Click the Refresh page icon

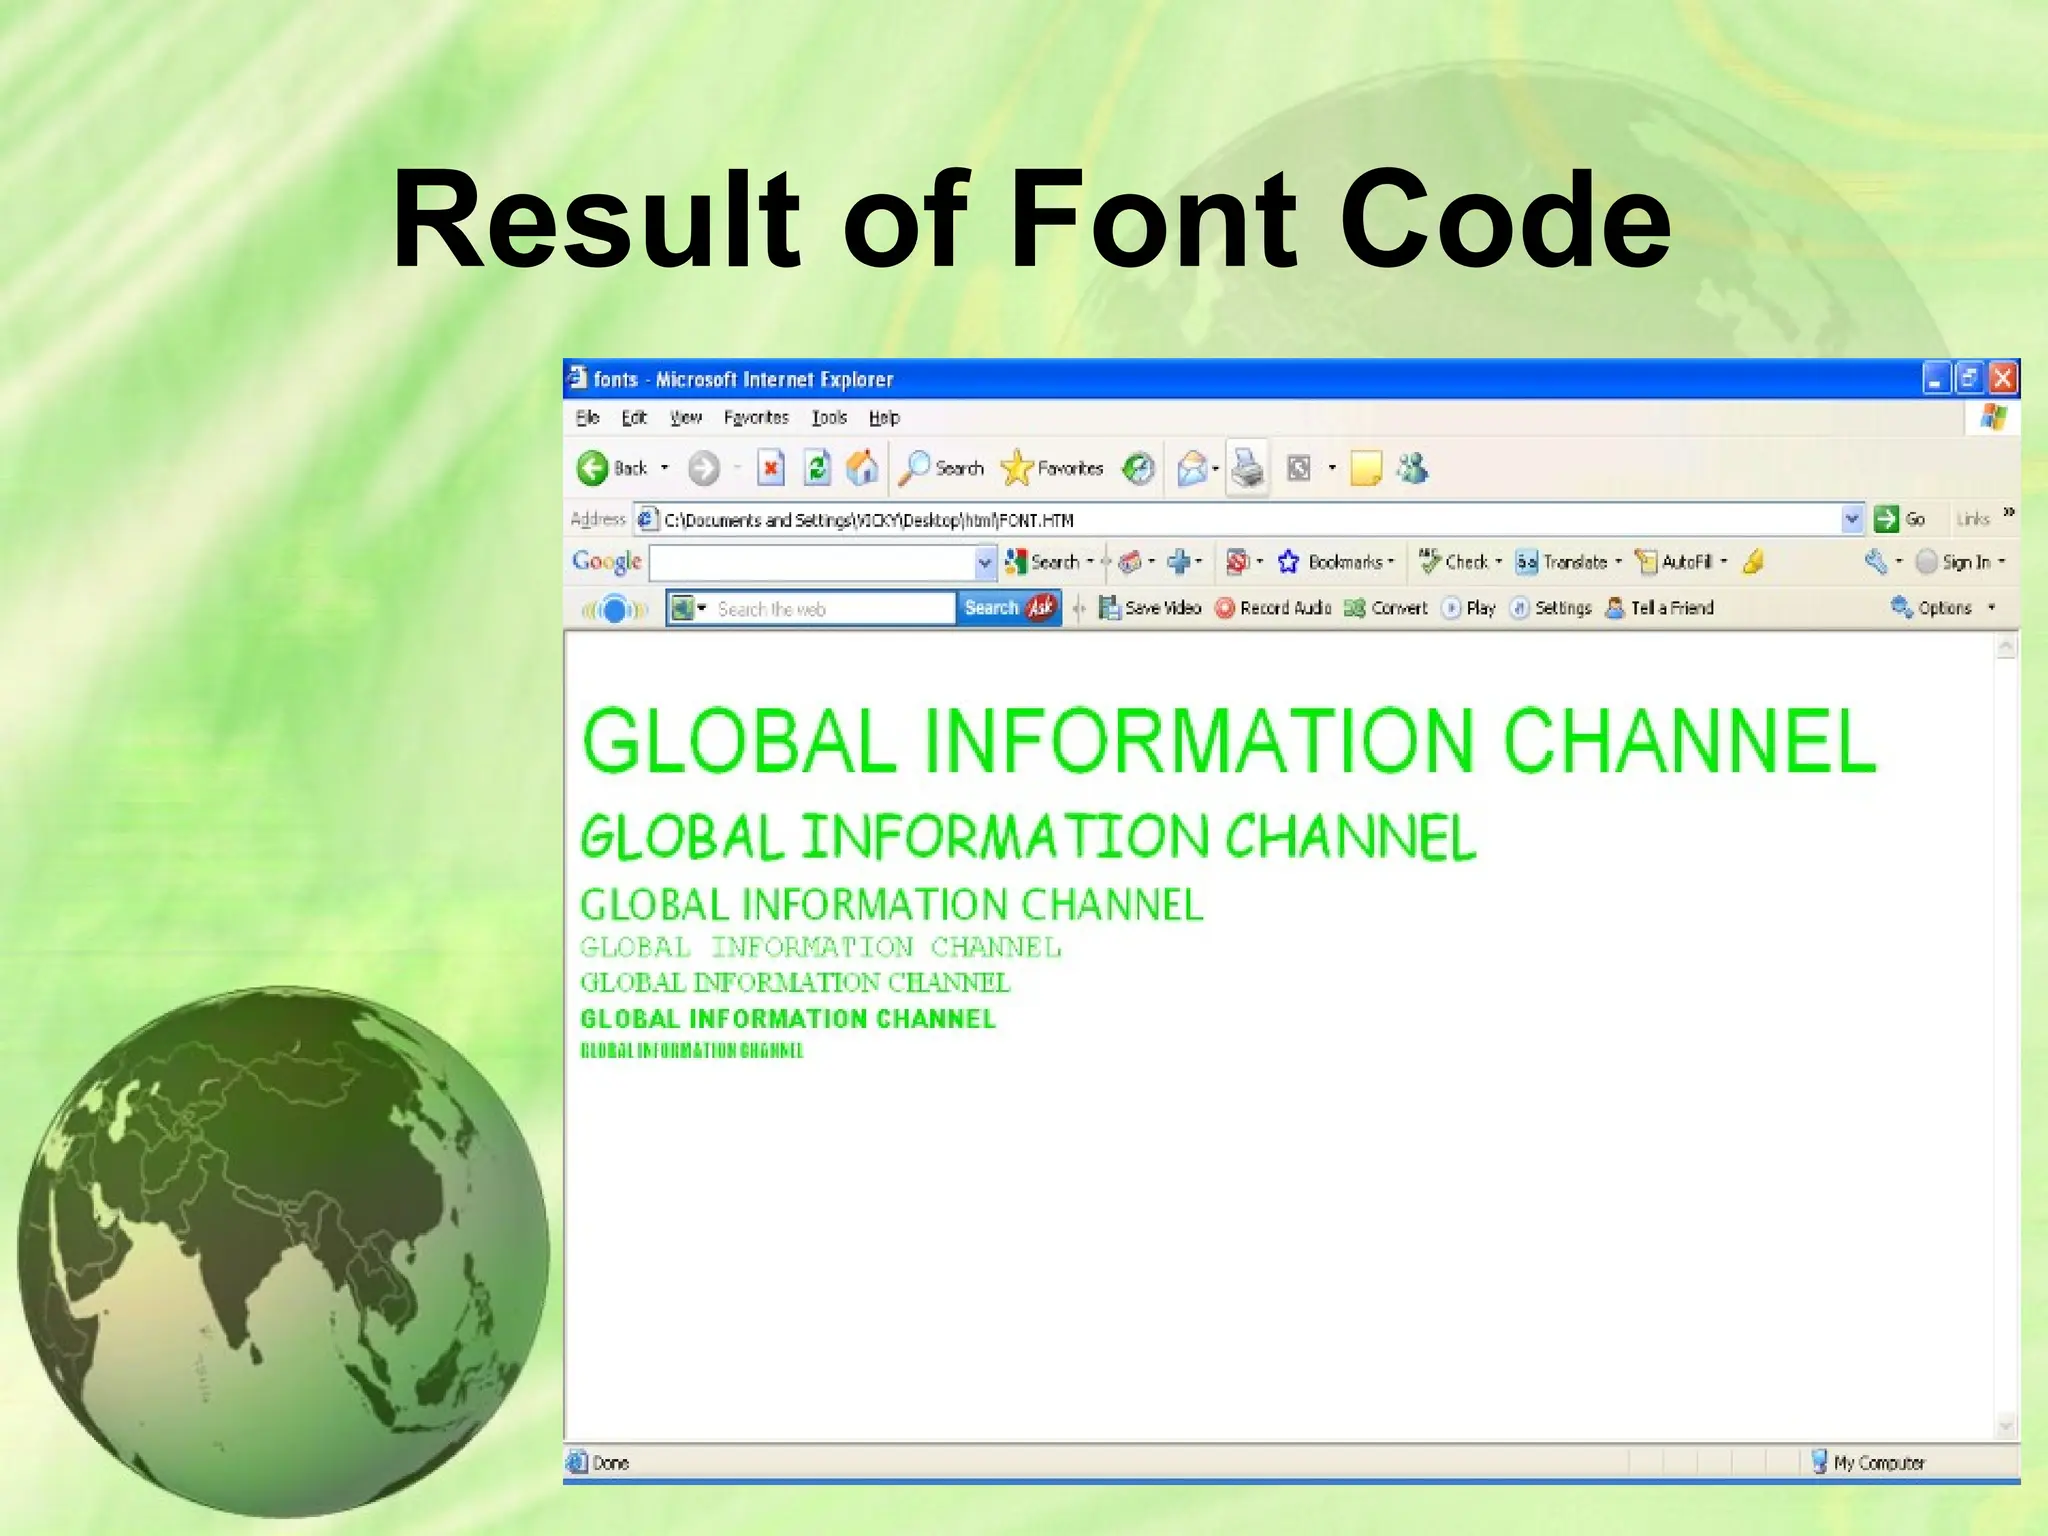[x=817, y=468]
